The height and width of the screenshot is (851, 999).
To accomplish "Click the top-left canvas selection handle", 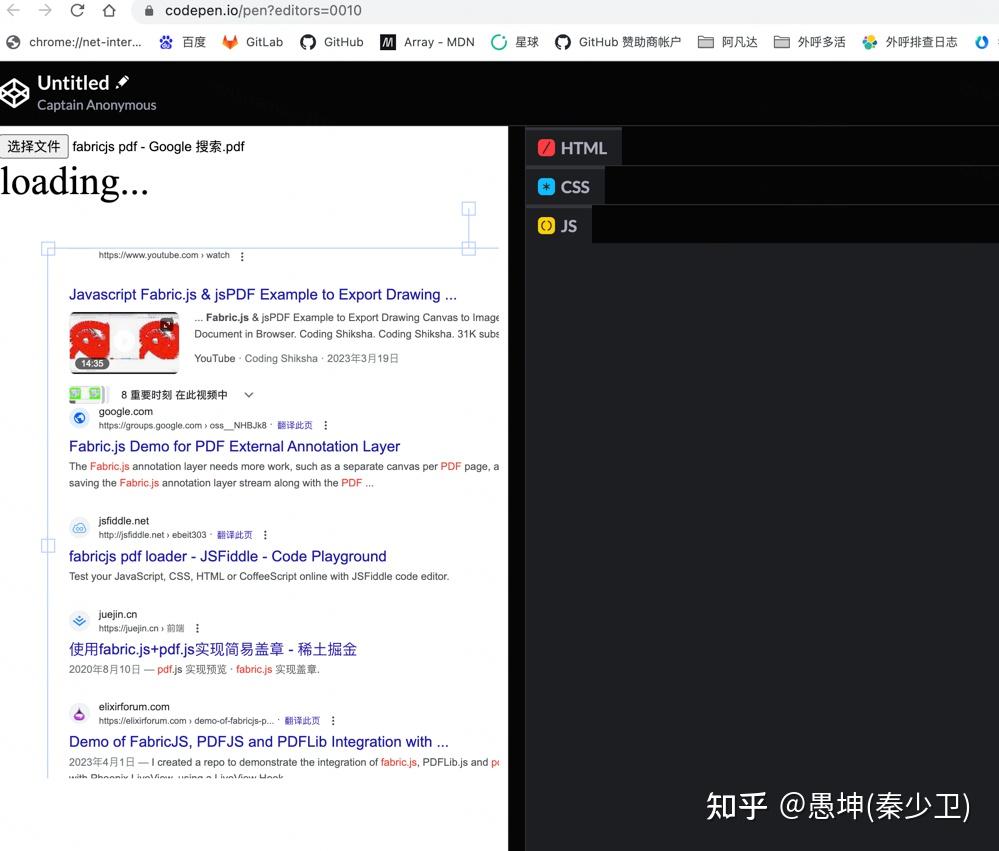I will [x=48, y=248].
